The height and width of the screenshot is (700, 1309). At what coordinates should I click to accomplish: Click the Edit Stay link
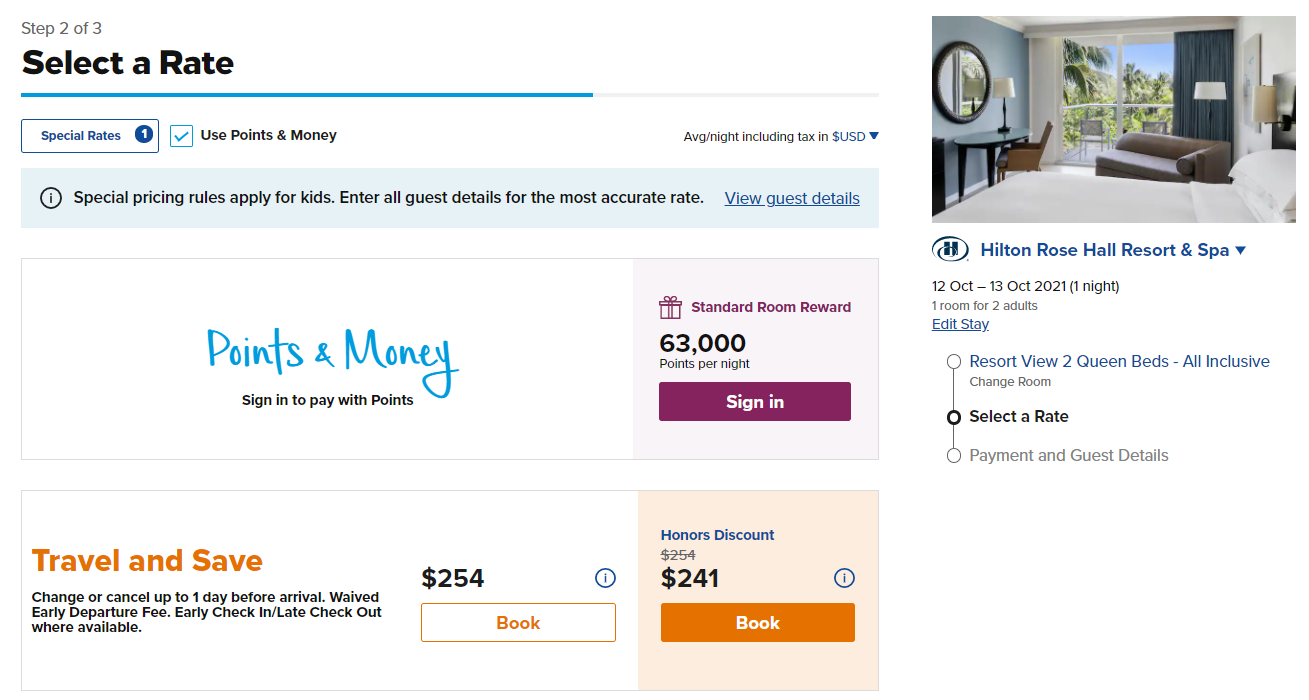(959, 323)
